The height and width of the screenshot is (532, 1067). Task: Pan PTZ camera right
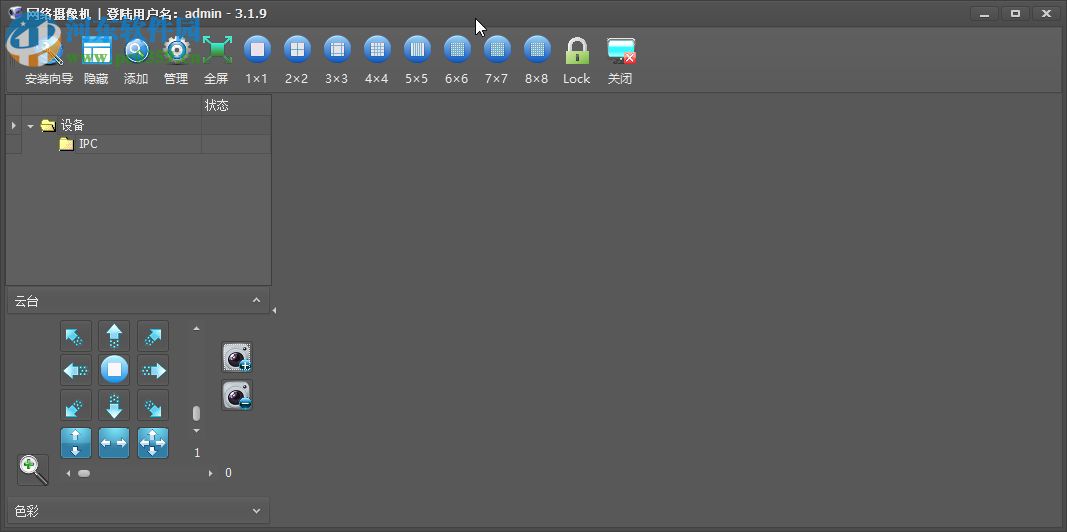[153, 370]
